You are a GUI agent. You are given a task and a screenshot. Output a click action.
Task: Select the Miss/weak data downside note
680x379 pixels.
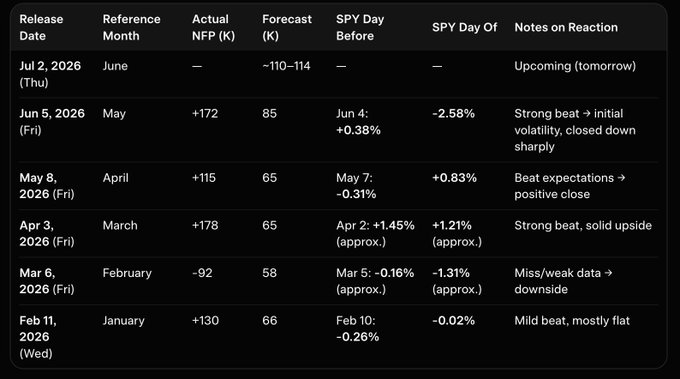563,281
